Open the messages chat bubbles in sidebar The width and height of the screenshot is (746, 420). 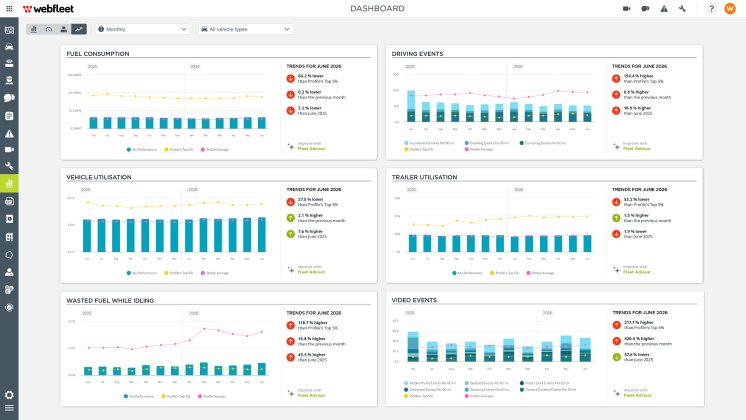point(9,98)
